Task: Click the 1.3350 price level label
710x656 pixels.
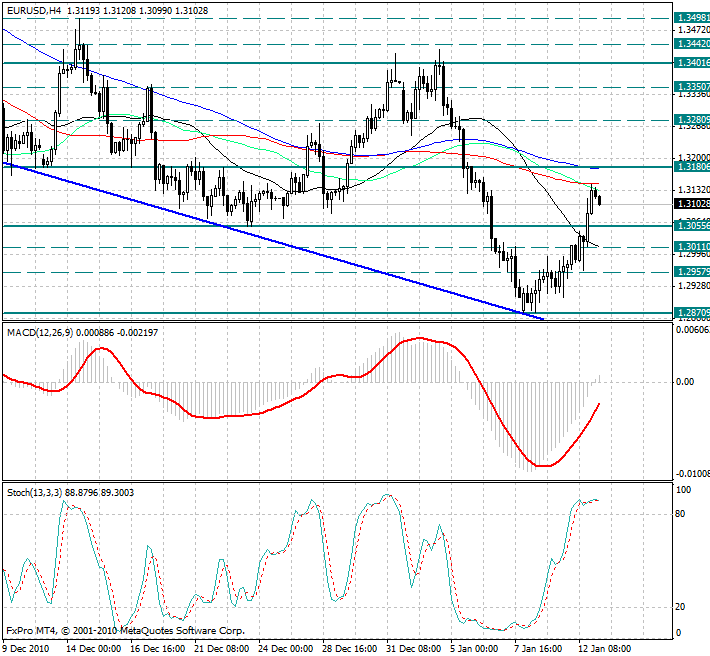Action: [692, 88]
